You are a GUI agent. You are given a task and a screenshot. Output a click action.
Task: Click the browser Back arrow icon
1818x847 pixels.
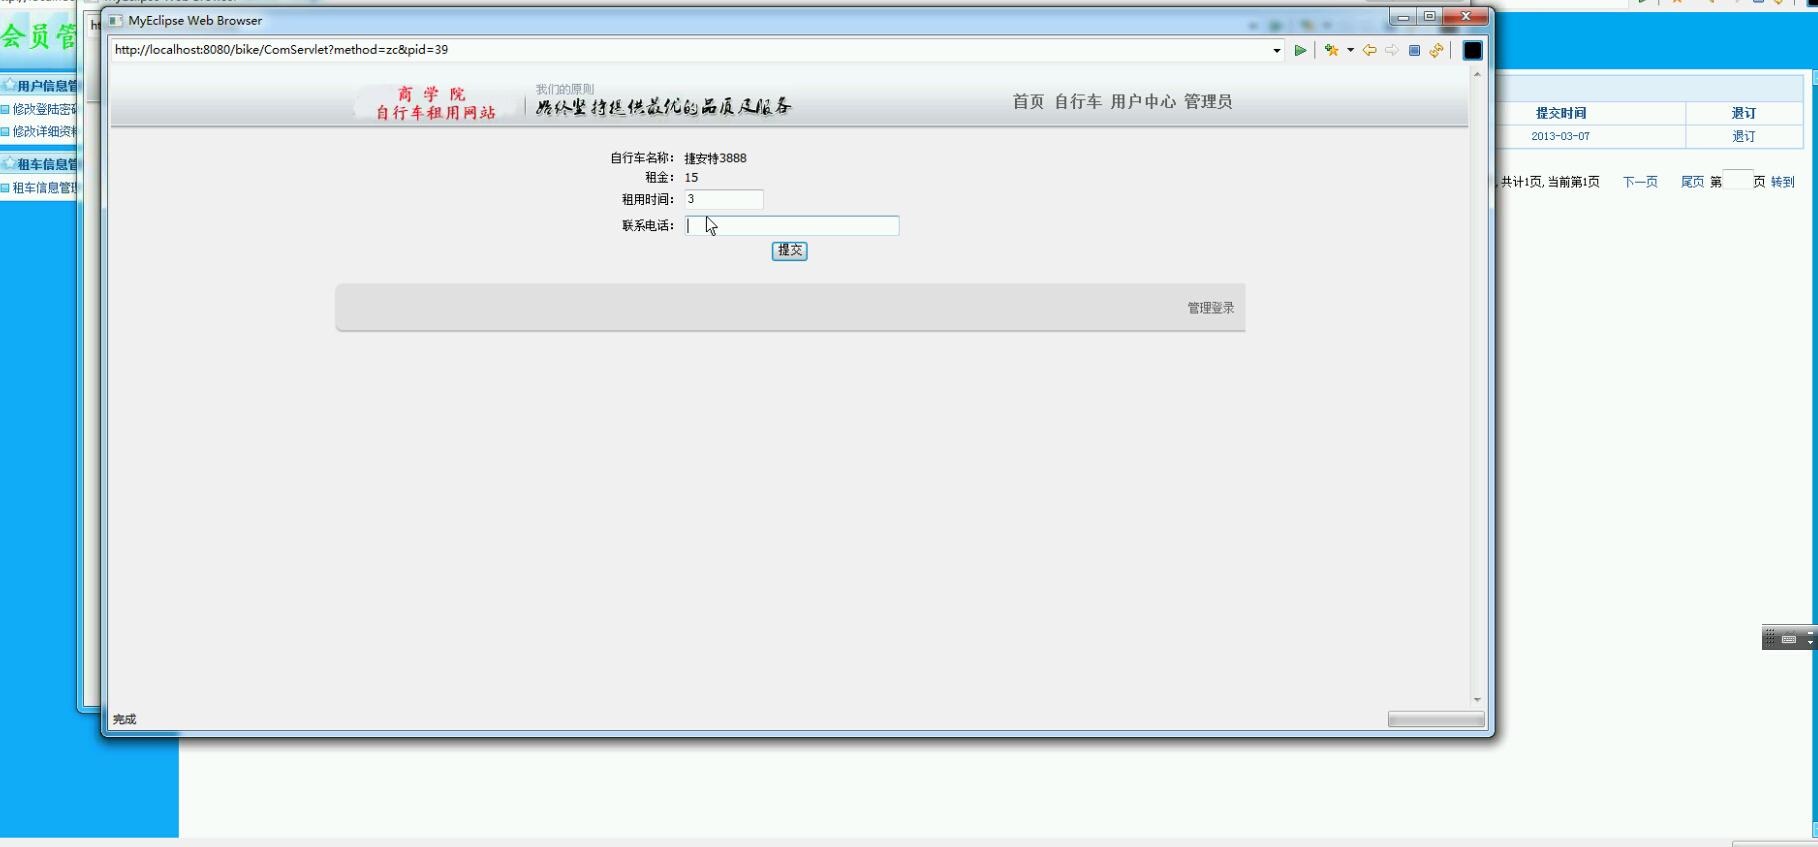1369,50
